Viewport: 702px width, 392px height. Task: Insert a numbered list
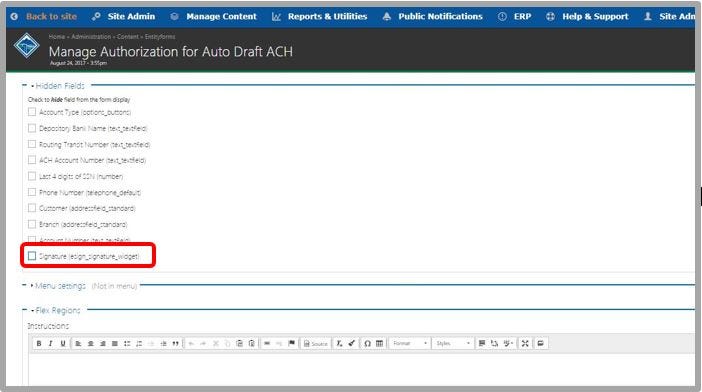click(x=139, y=343)
